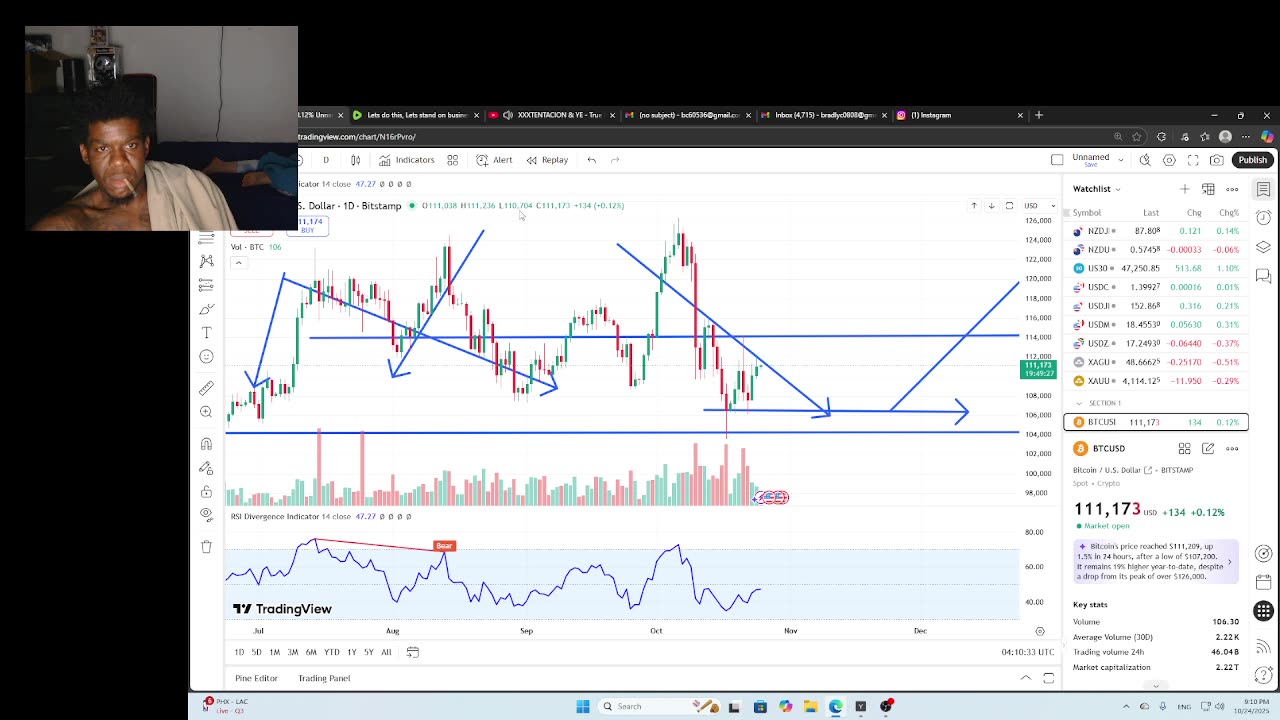The height and width of the screenshot is (720, 1280).
Task: Select the Text tool in drawing toolbar
Action: click(206, 333)
